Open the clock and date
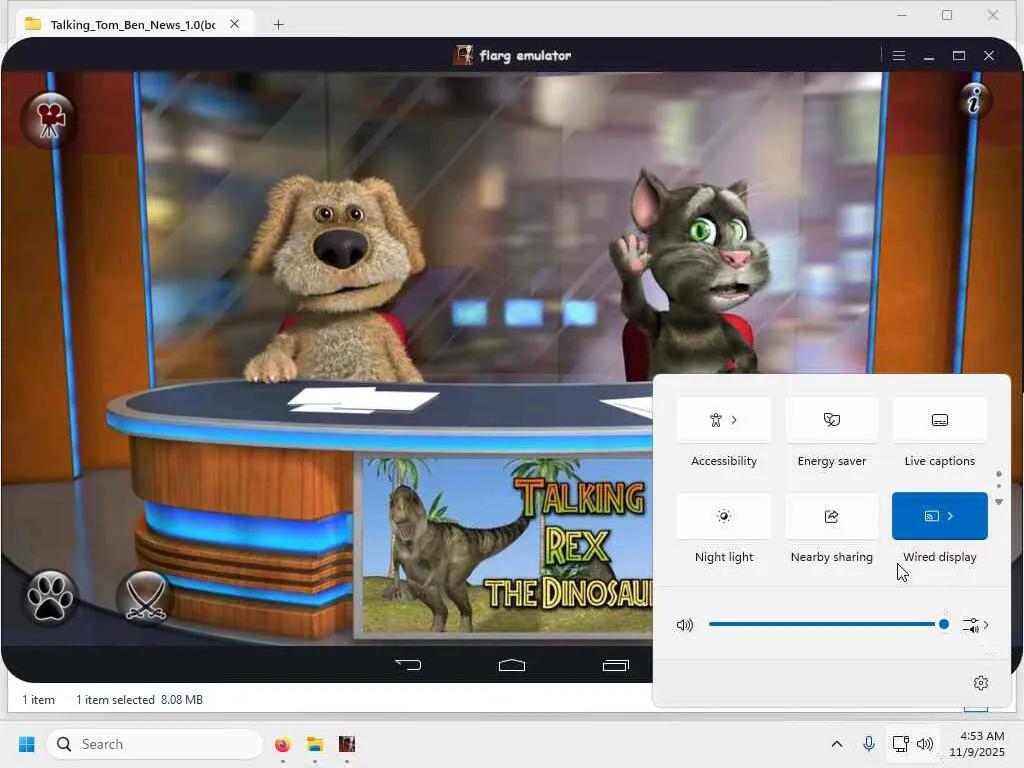The height and width of the screenshot is (768, 1024). coord(977,744)
